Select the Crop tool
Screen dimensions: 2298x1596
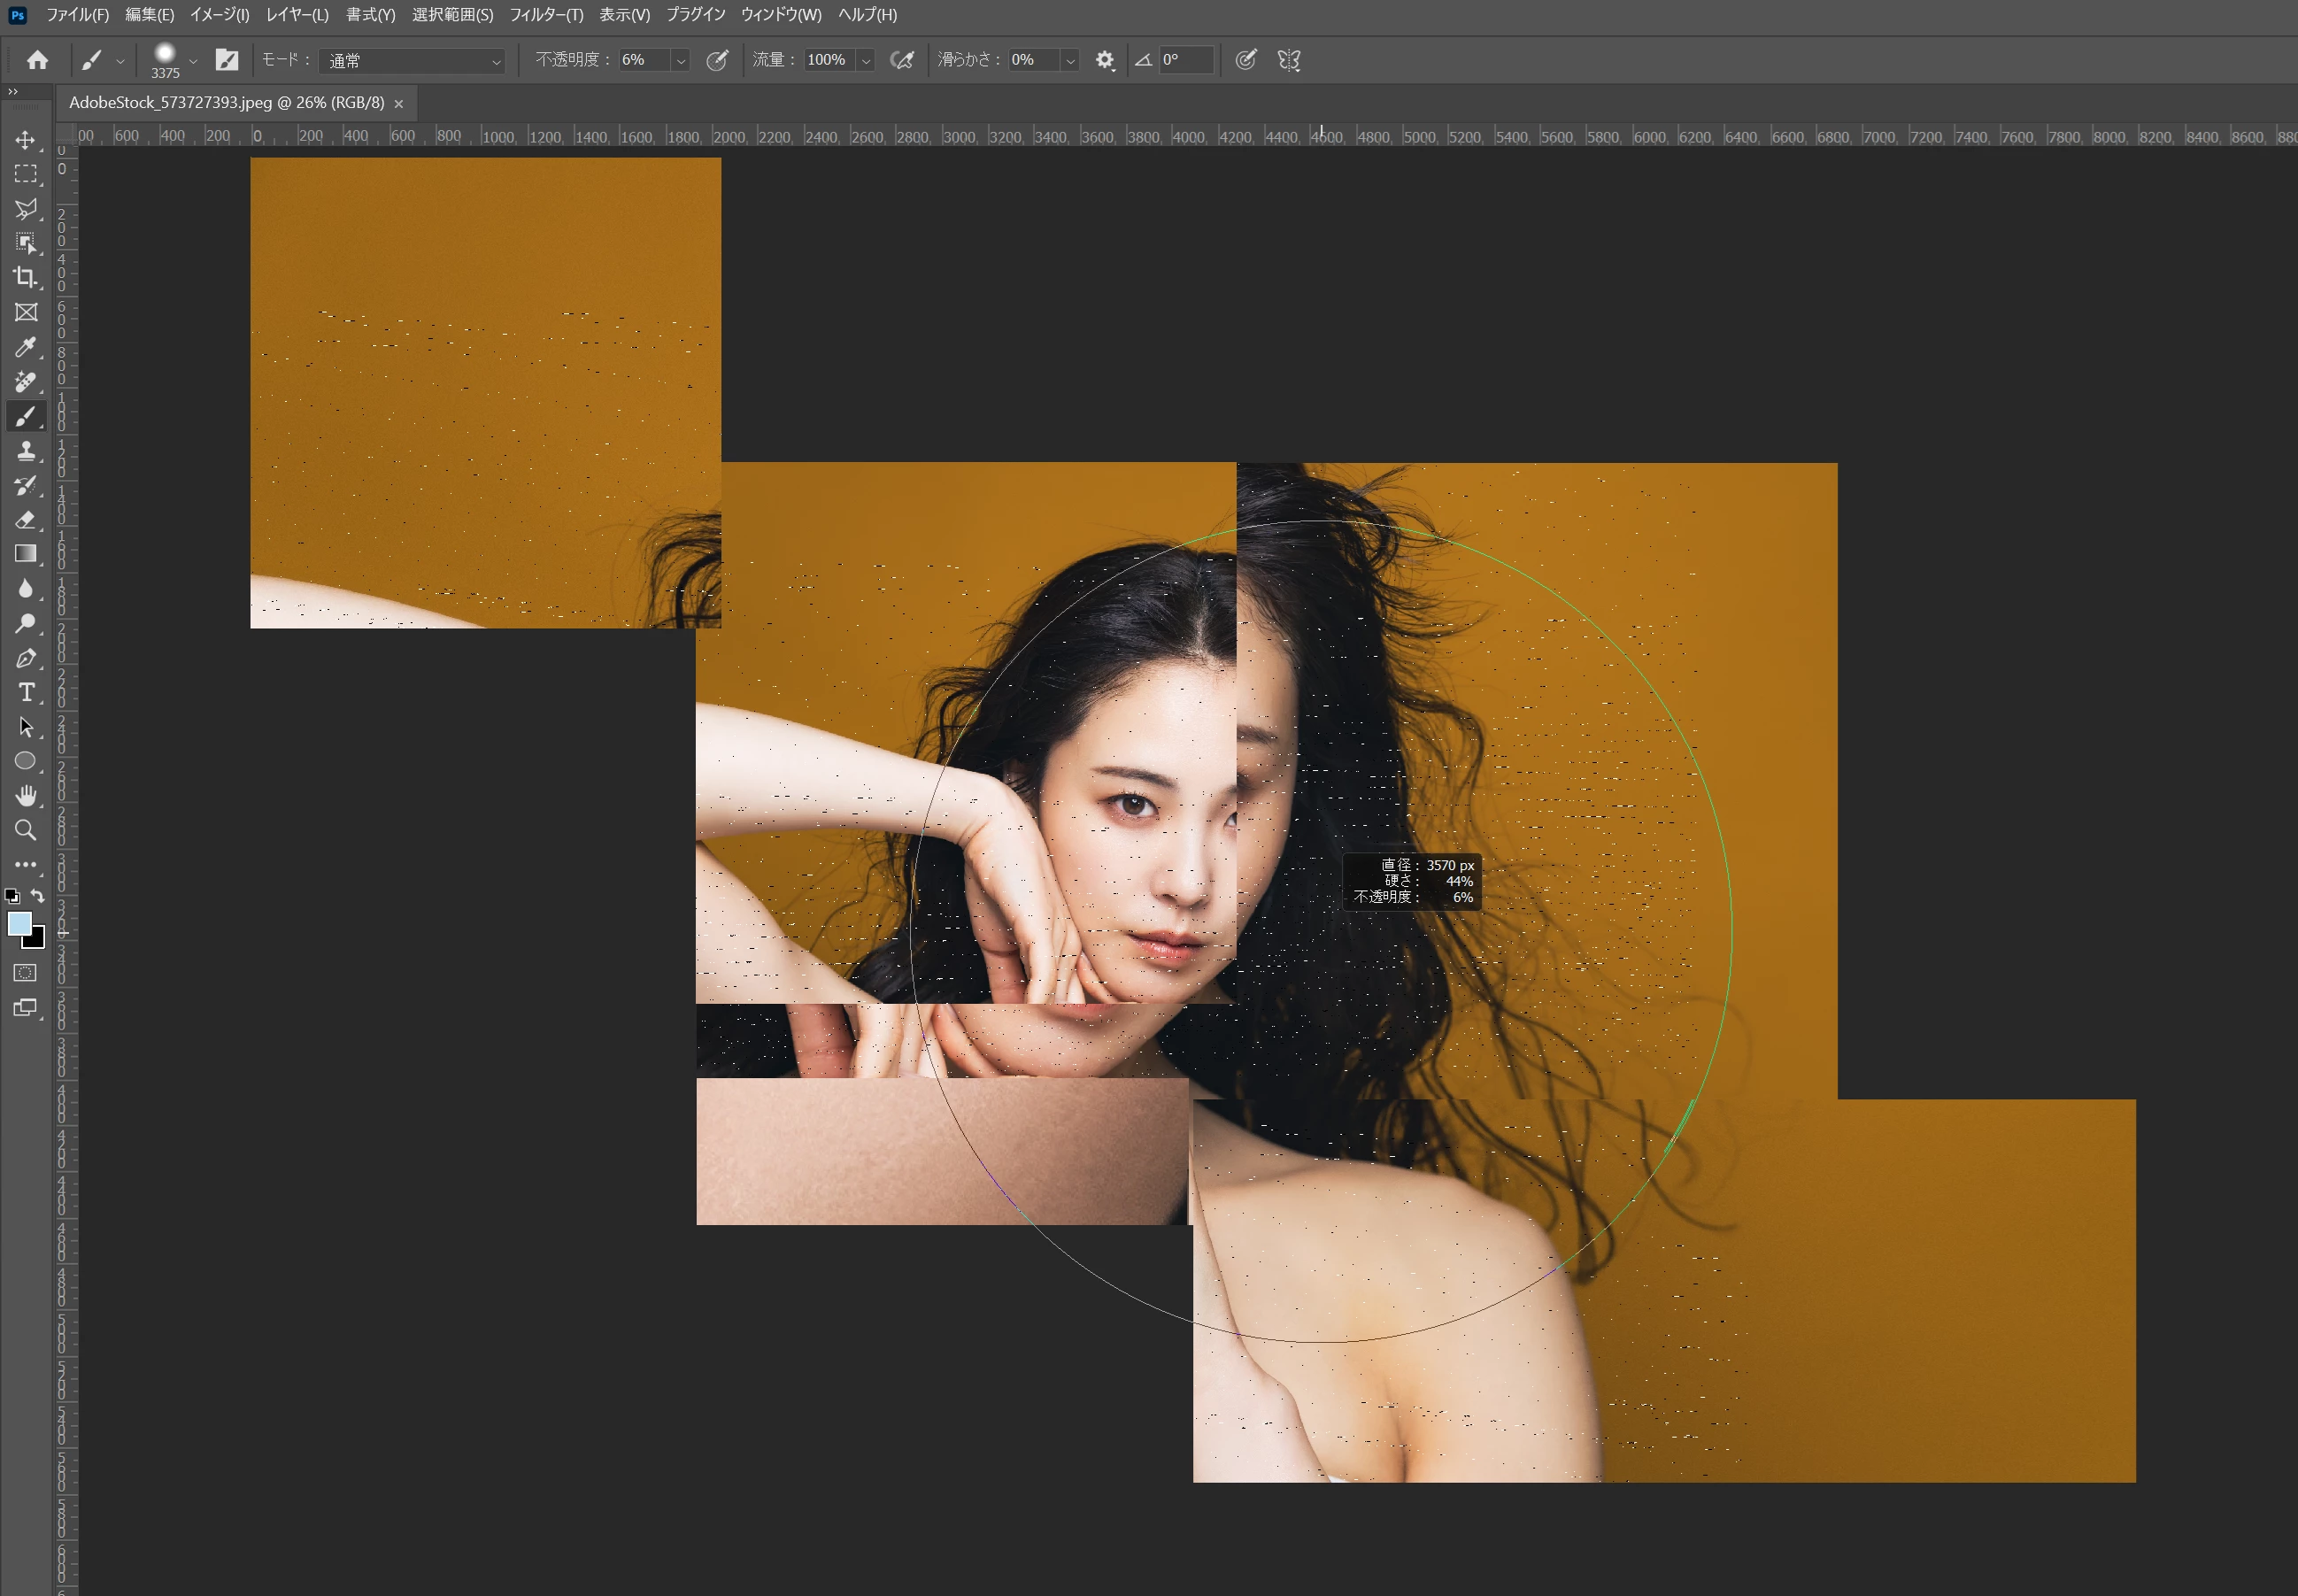(x=26, y=278)
